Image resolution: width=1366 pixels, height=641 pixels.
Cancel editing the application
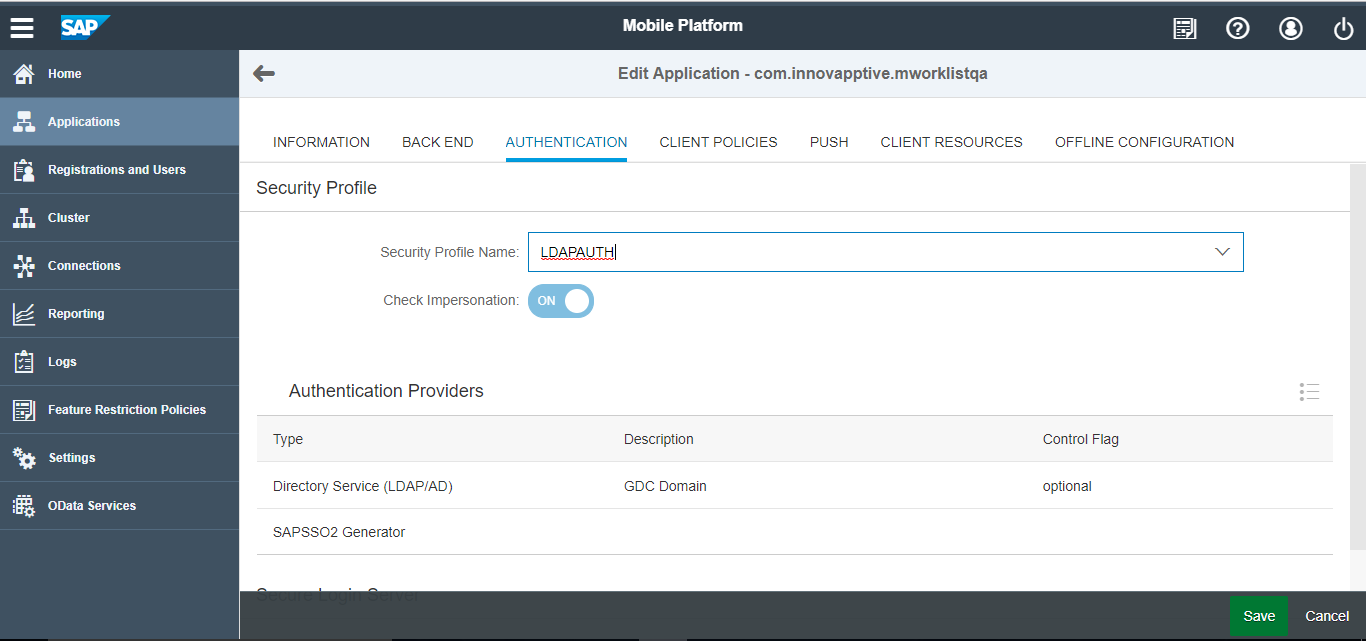tap(1327, 615)
